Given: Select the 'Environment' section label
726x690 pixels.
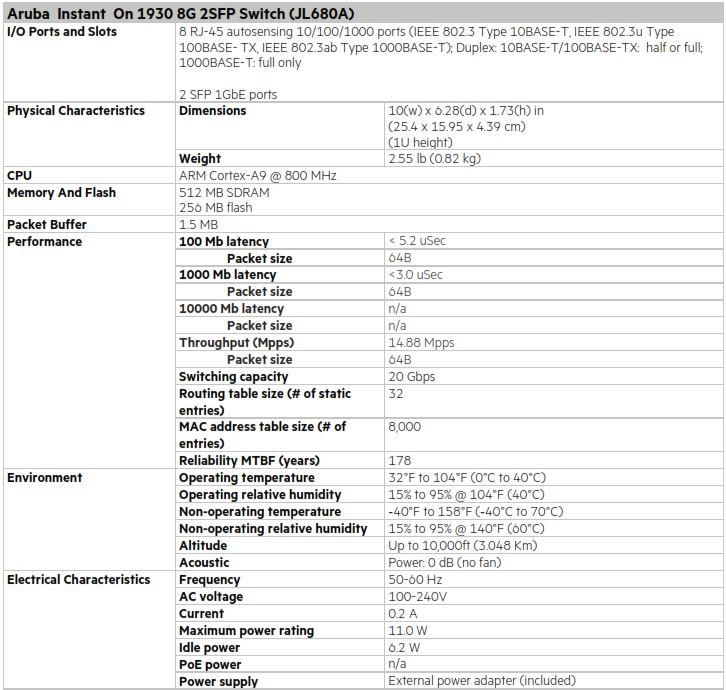Looking at the screenshot, I should pyautogui.click(x=44, y=477).
